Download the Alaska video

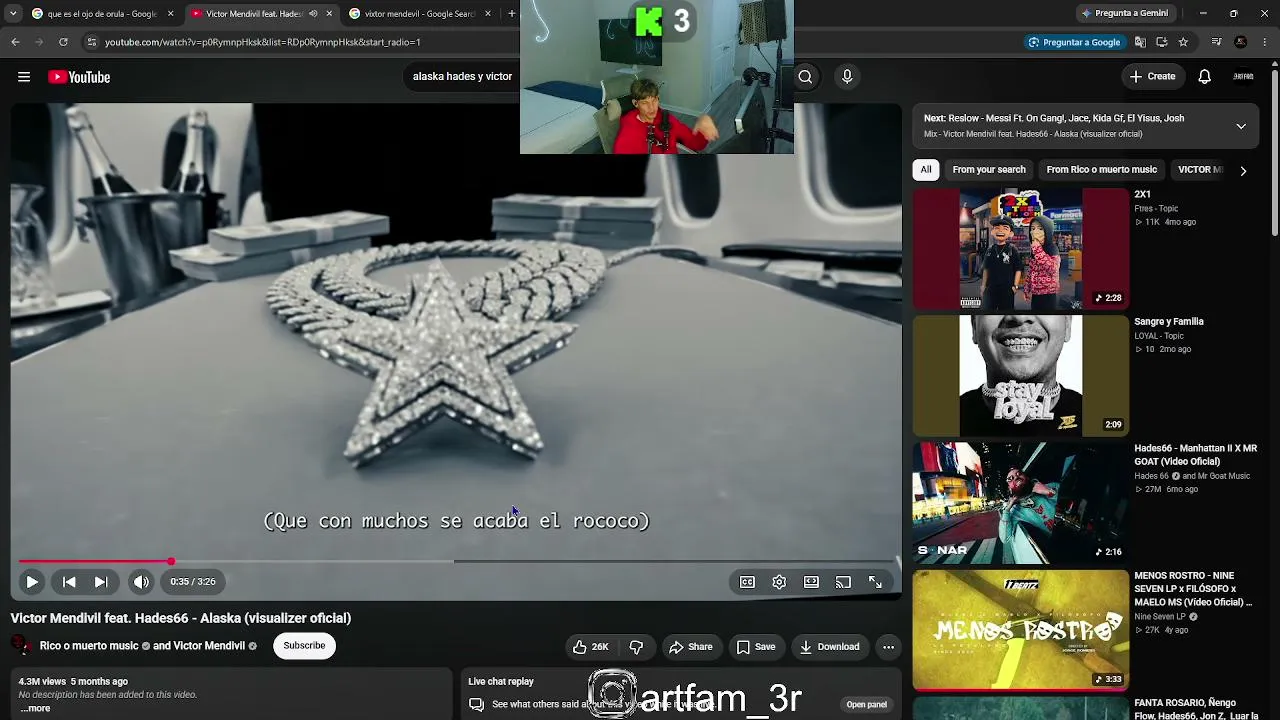coord(829,647)
